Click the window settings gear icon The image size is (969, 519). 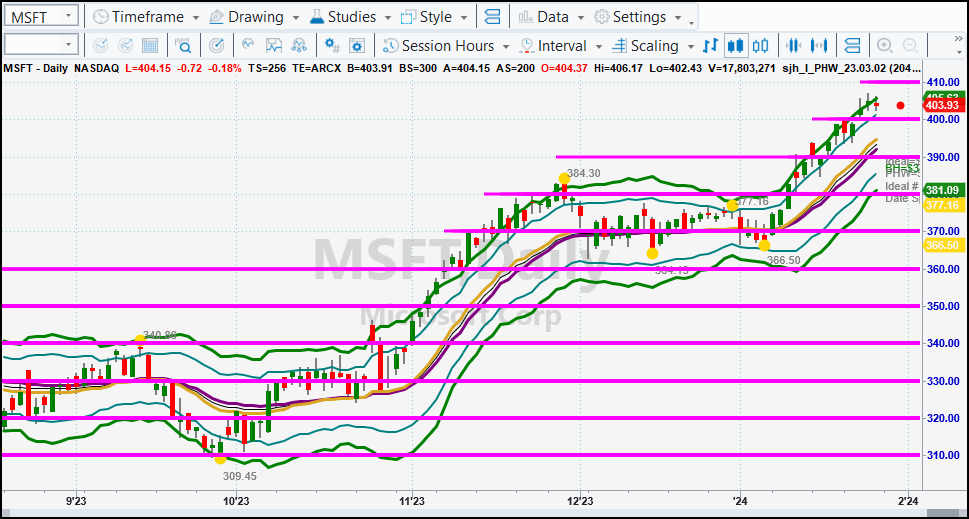tap(357, 45)
